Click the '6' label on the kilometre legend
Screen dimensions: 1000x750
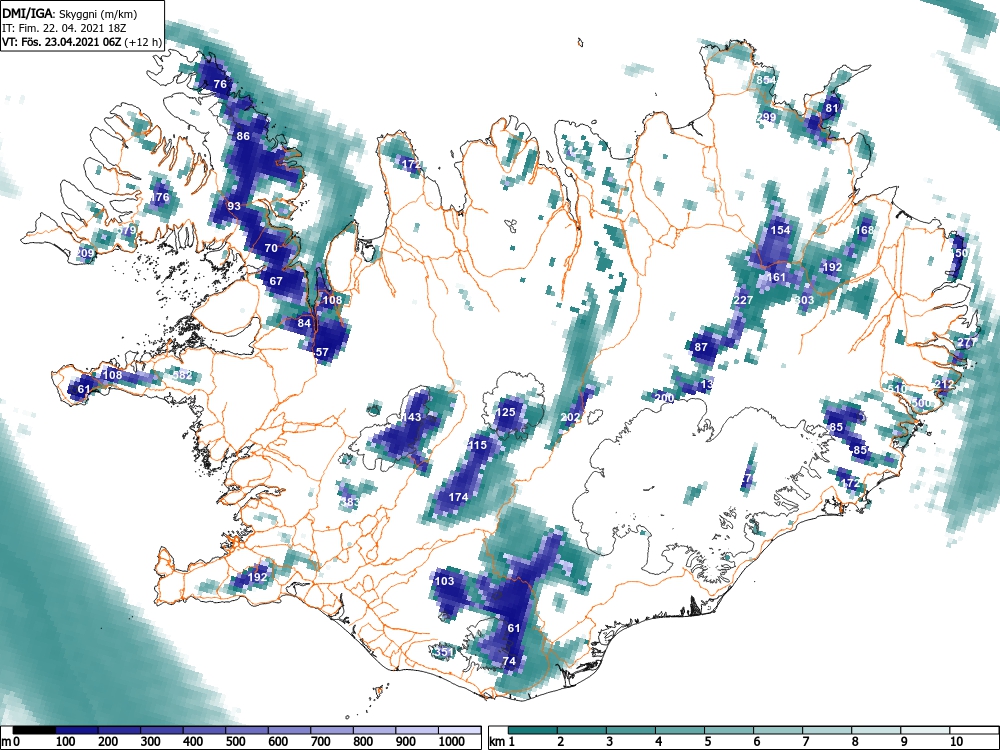click(756, 741)
